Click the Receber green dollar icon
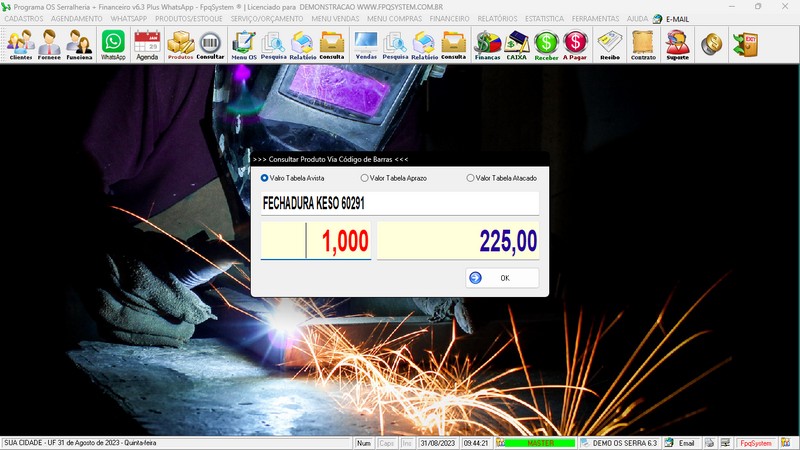Viewport: 800px width, 450px height. click(x=546, y=45)
